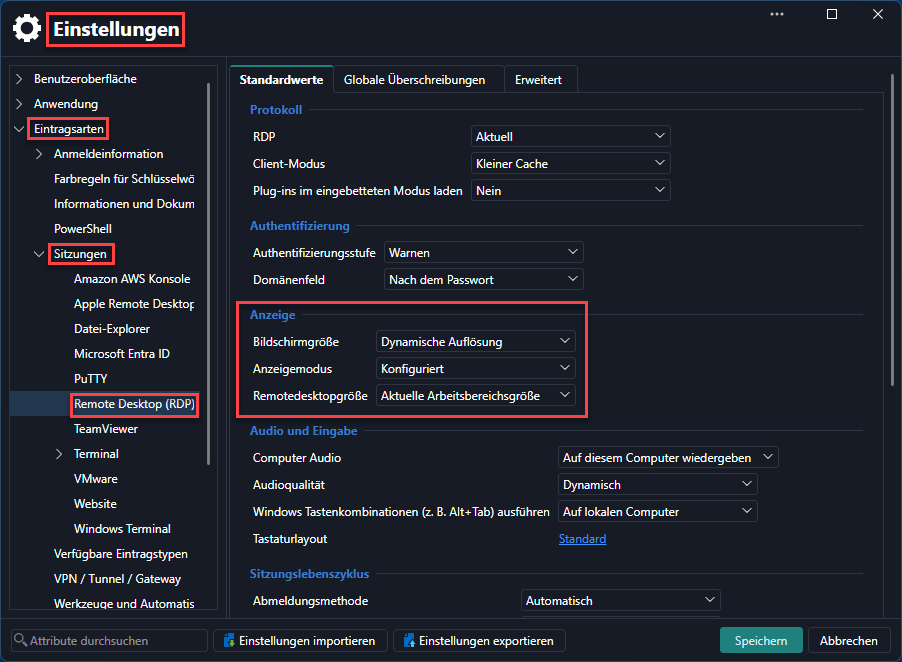Select TeamViewer in the session tree
The height and width of the screenshot is (662, 902).
(106, 428)
